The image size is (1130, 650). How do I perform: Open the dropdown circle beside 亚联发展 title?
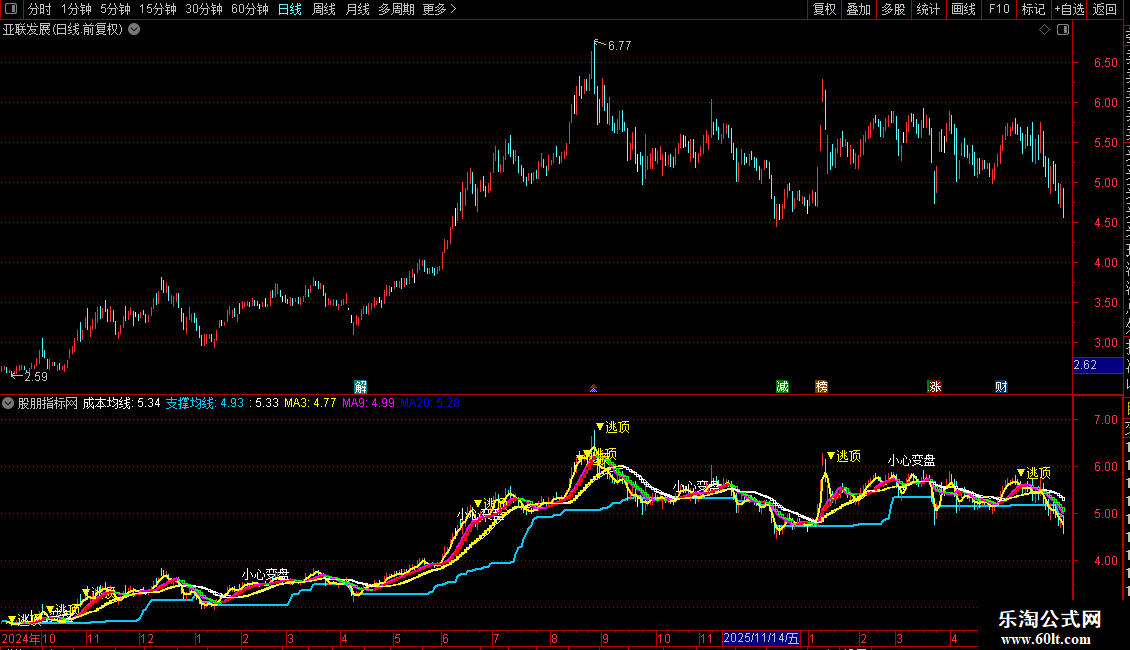(134, 30)
